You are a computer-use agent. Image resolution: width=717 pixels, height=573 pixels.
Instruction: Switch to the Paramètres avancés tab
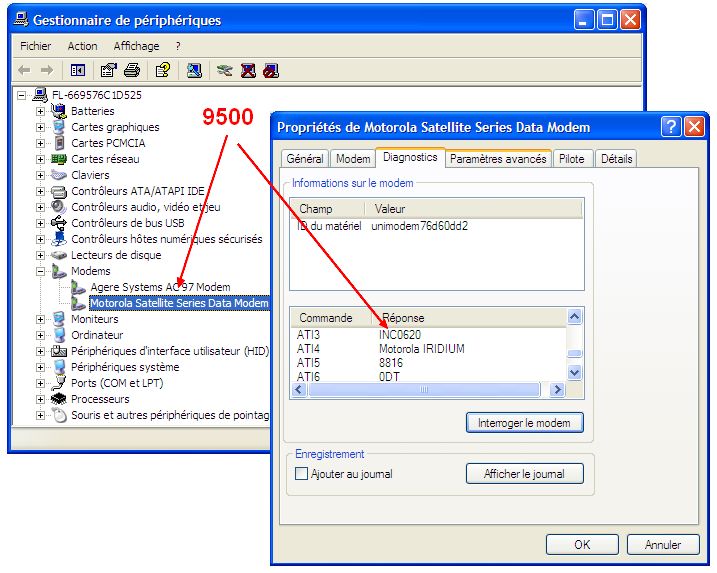click(498, 159)
